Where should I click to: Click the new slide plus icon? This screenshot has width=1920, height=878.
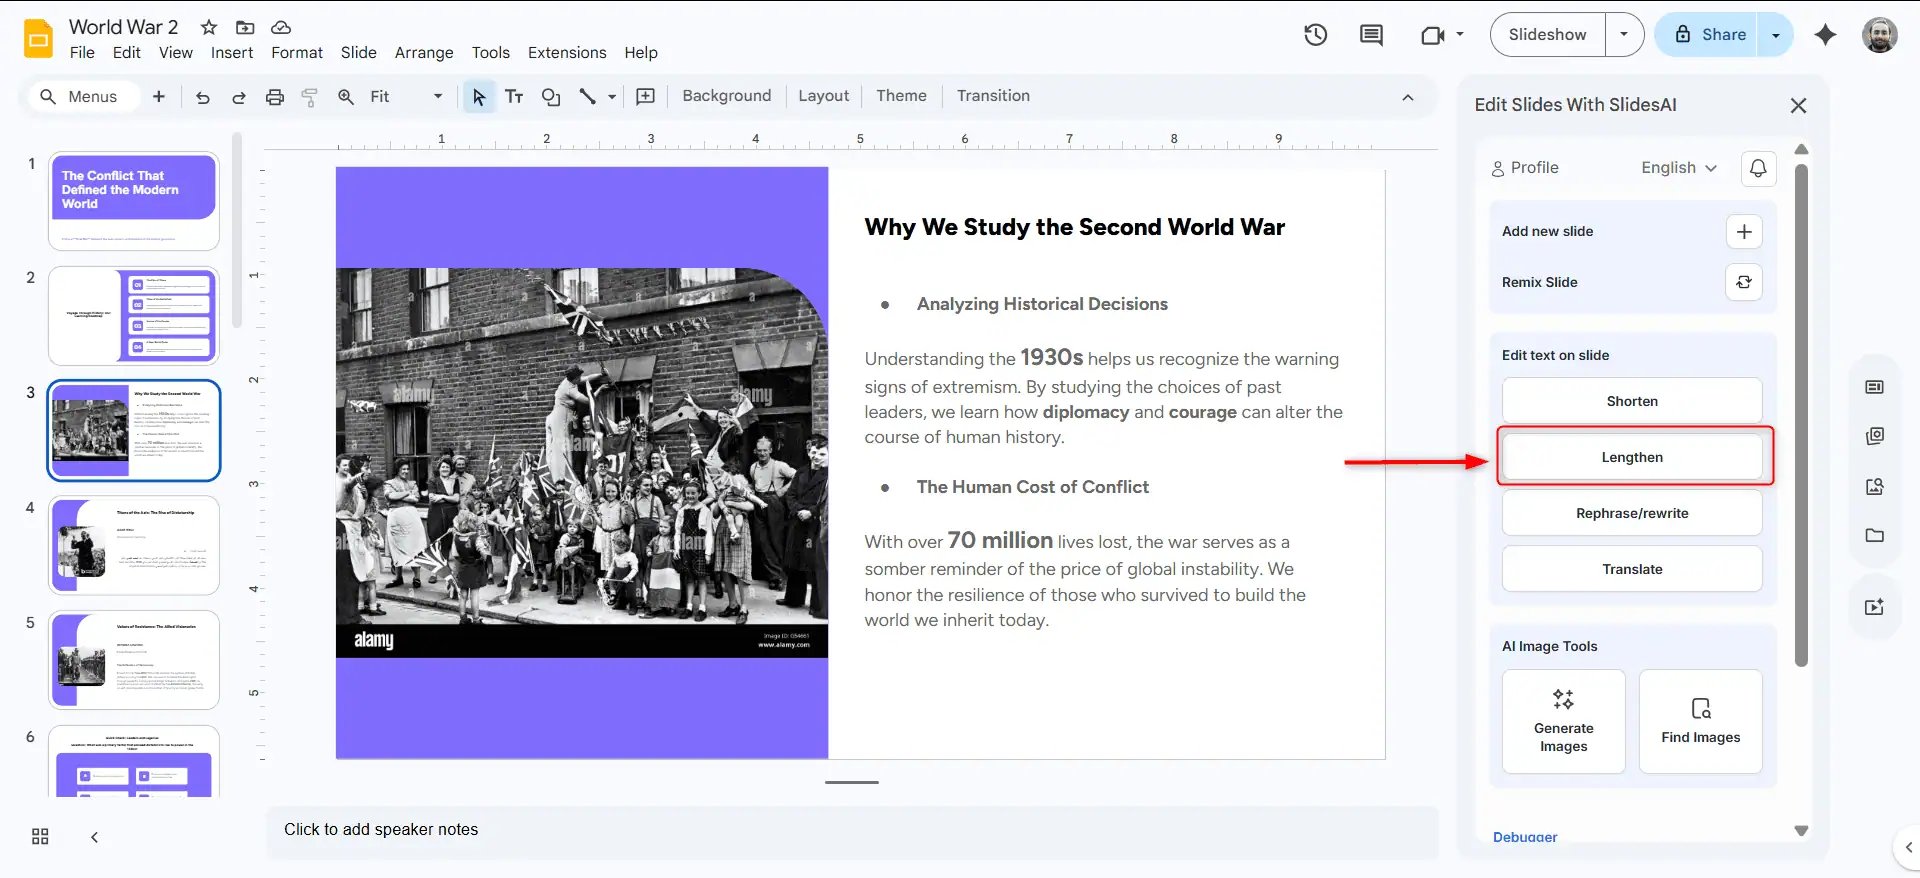158,96
